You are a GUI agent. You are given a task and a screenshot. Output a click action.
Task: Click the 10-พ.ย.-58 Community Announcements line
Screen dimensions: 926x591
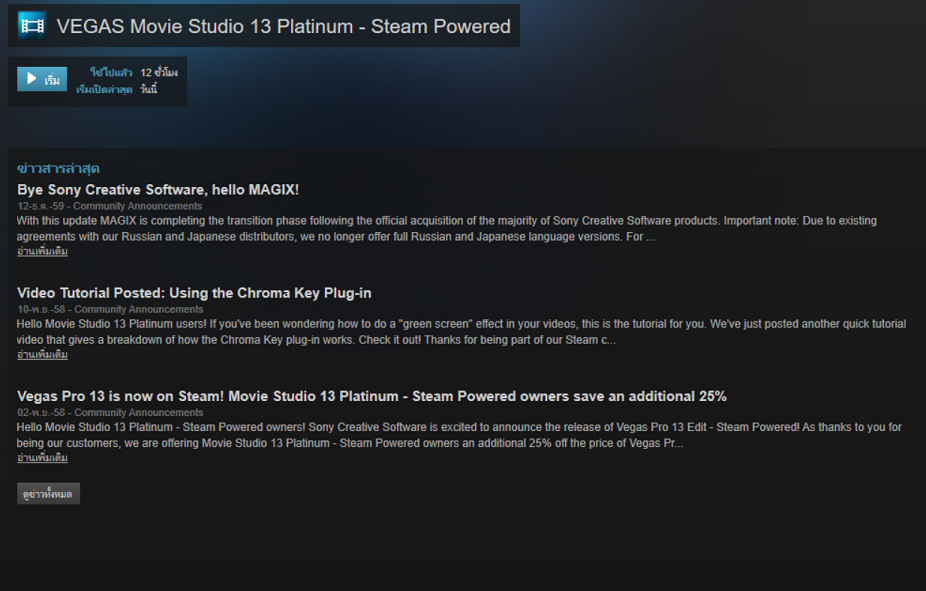109,309
